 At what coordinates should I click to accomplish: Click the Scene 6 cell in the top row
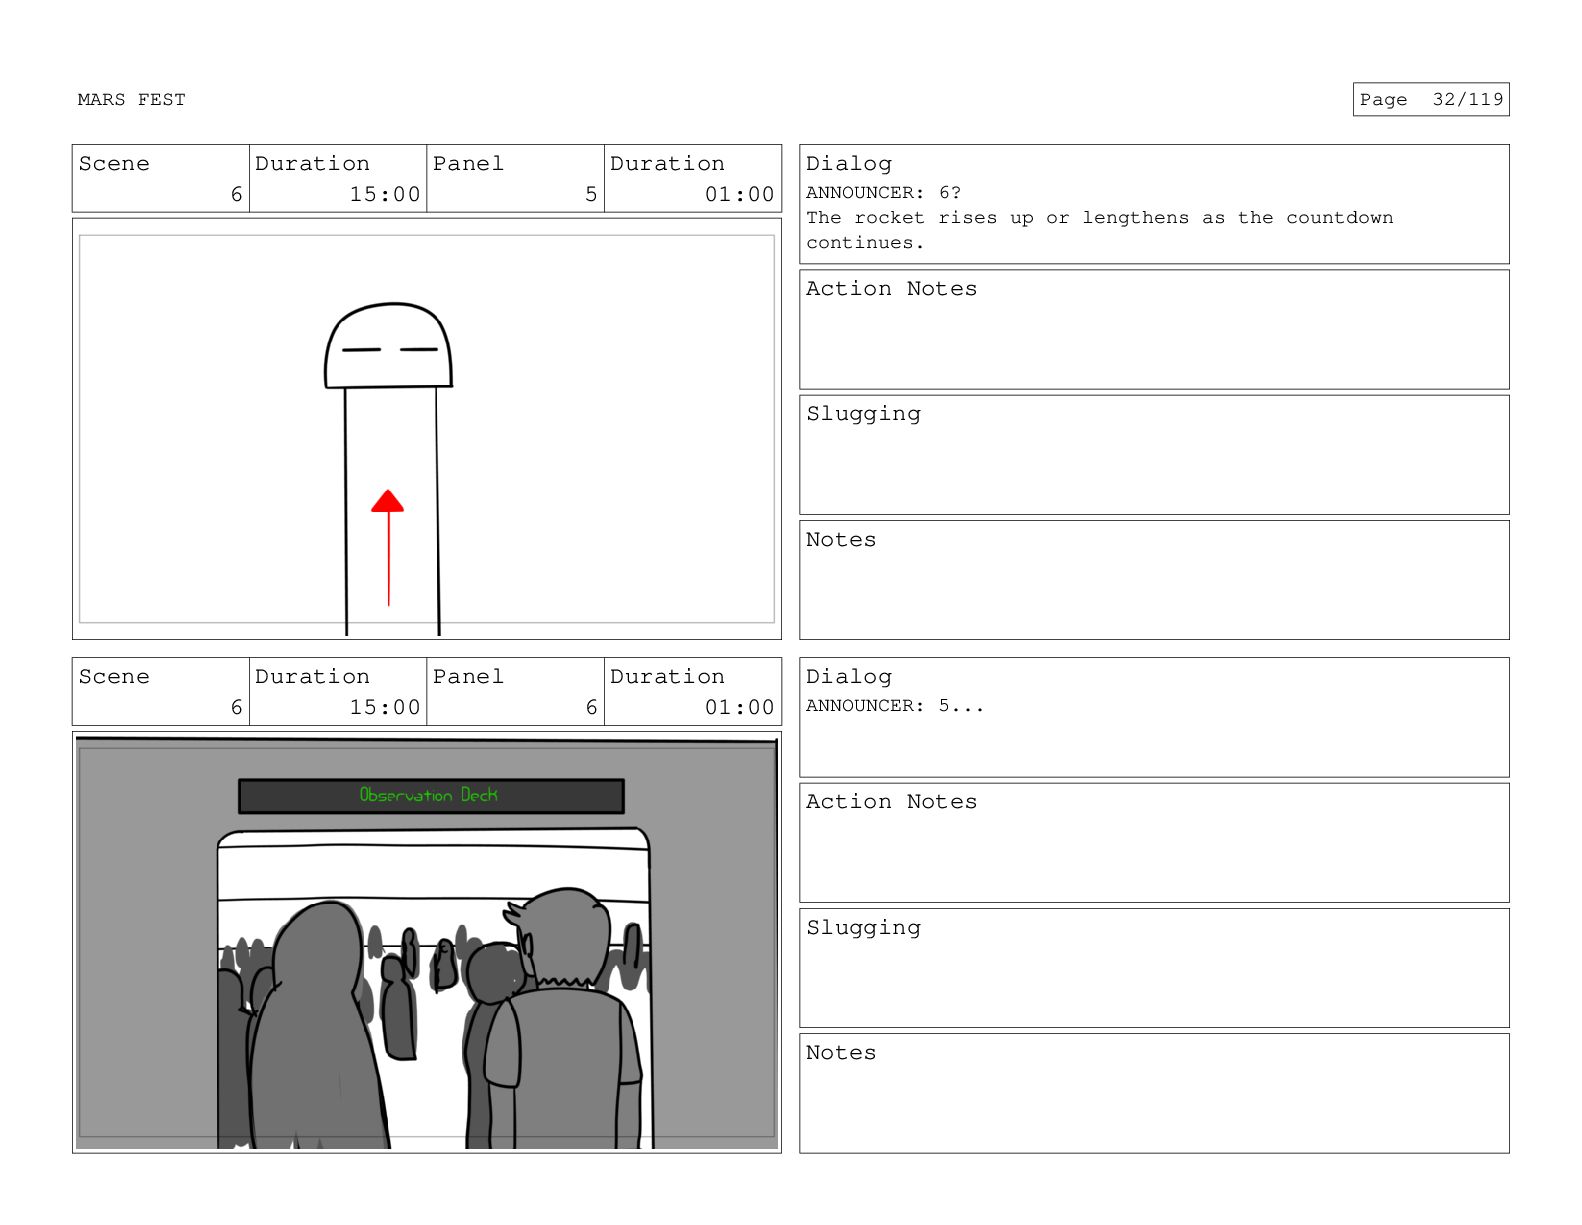pos(161,179)
